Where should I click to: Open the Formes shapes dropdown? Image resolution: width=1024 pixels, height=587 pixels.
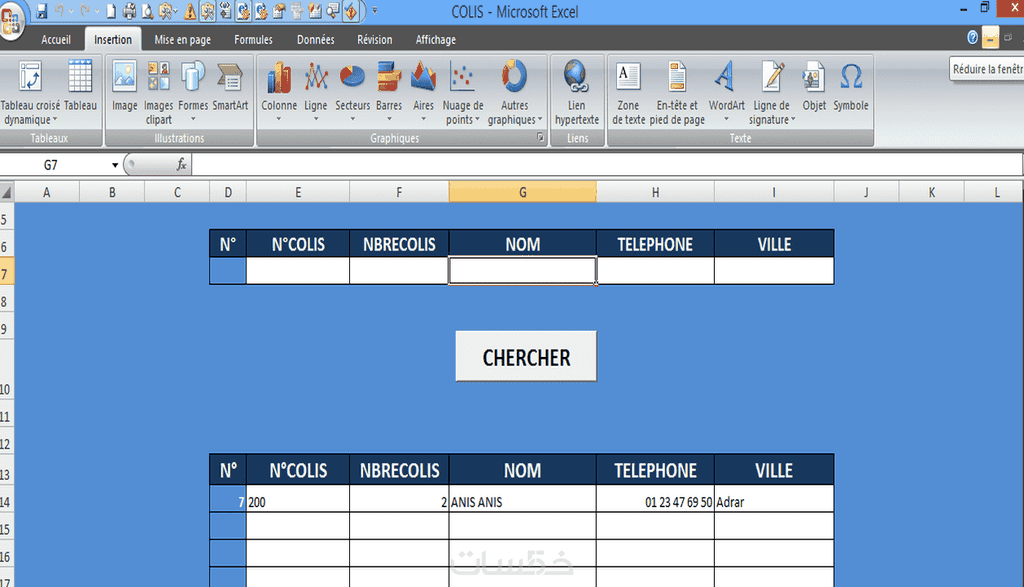pyautogui.click(x=193, y=92)
